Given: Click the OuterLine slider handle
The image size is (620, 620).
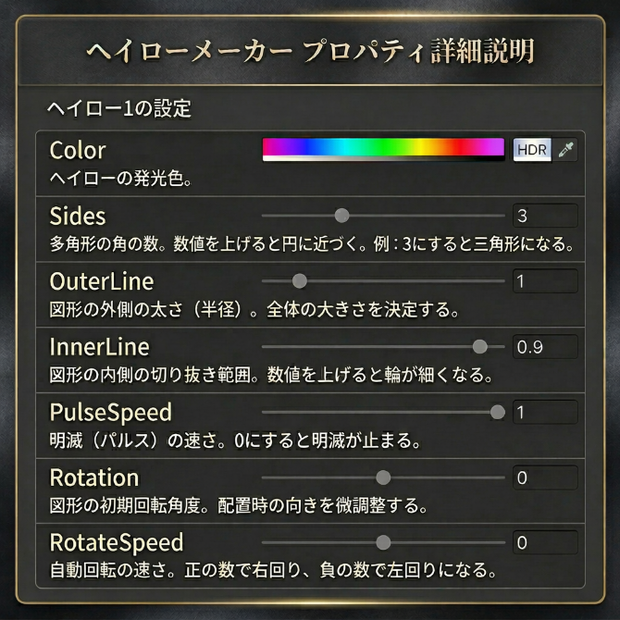Looking at the screenshot, I should pyautogui.click(x=299, y=281).
